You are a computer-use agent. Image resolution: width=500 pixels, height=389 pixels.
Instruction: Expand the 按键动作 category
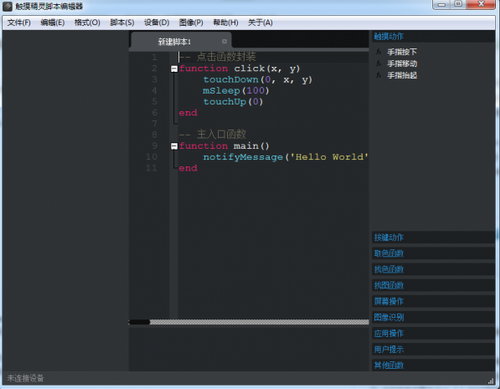pyautogui.click(x=433, y=237)
